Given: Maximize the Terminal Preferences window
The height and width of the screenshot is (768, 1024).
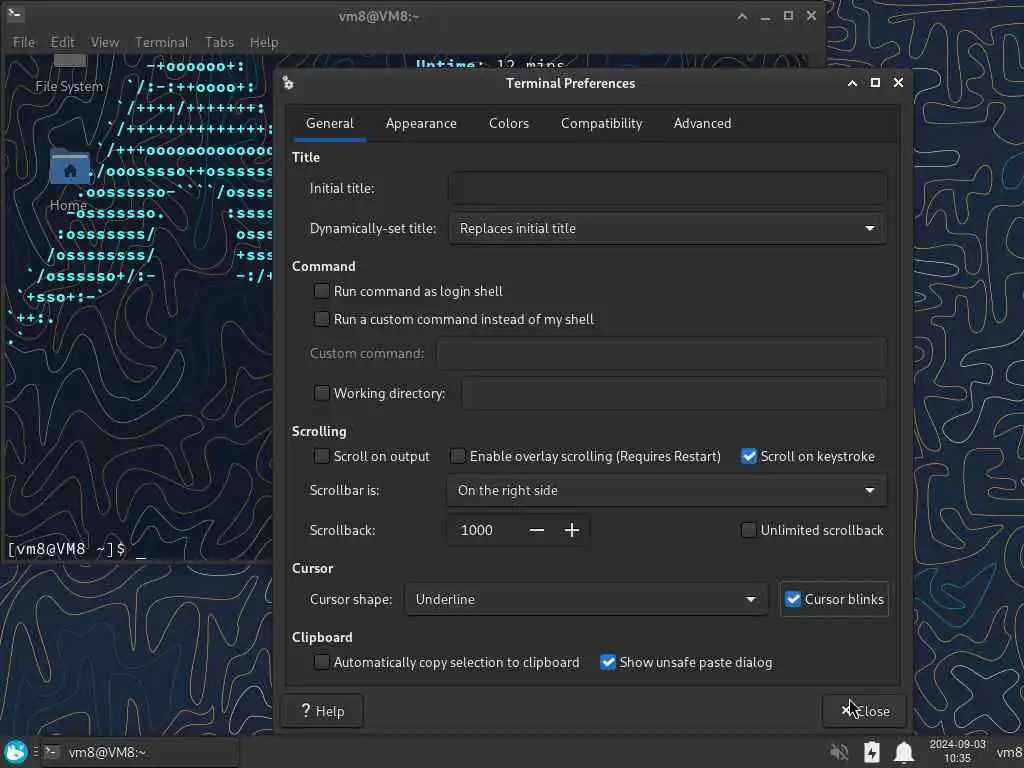Looking at the screenshot, I should pyautogui.click(x=875, y=82).
